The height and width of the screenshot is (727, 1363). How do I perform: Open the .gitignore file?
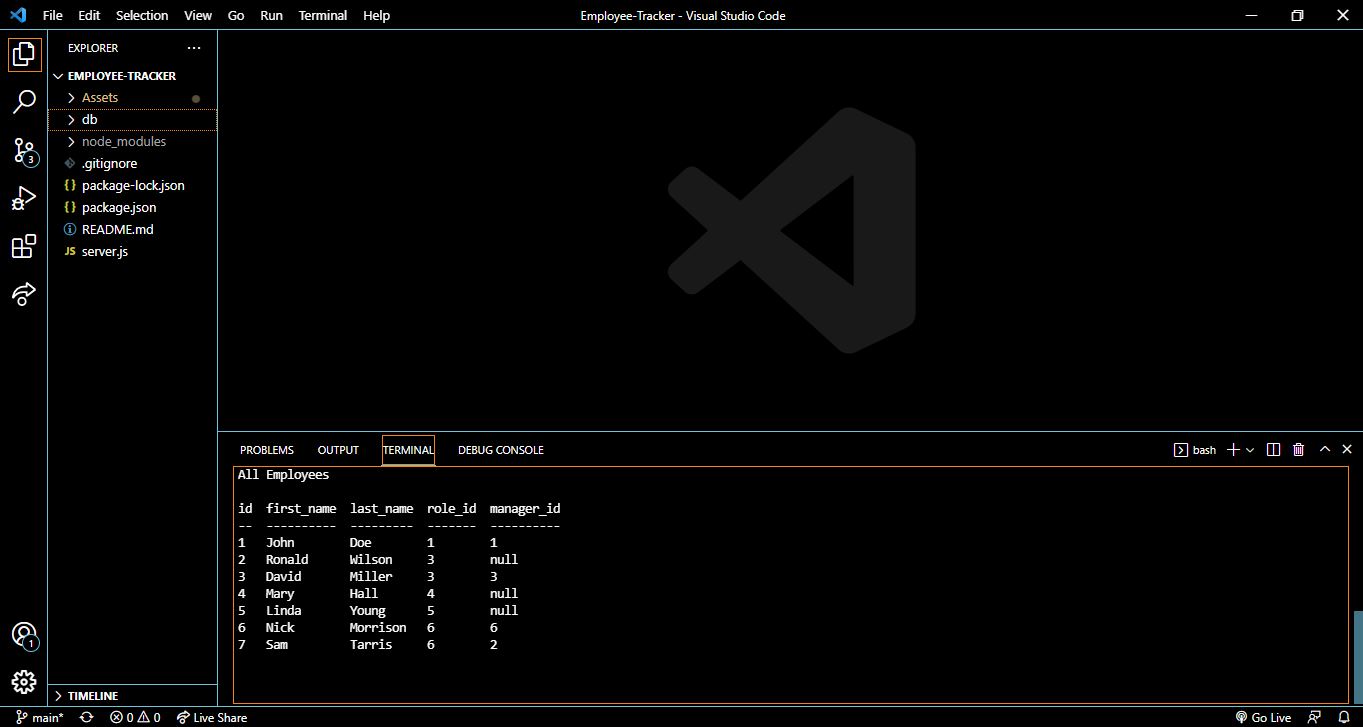(x=132, y=164)
